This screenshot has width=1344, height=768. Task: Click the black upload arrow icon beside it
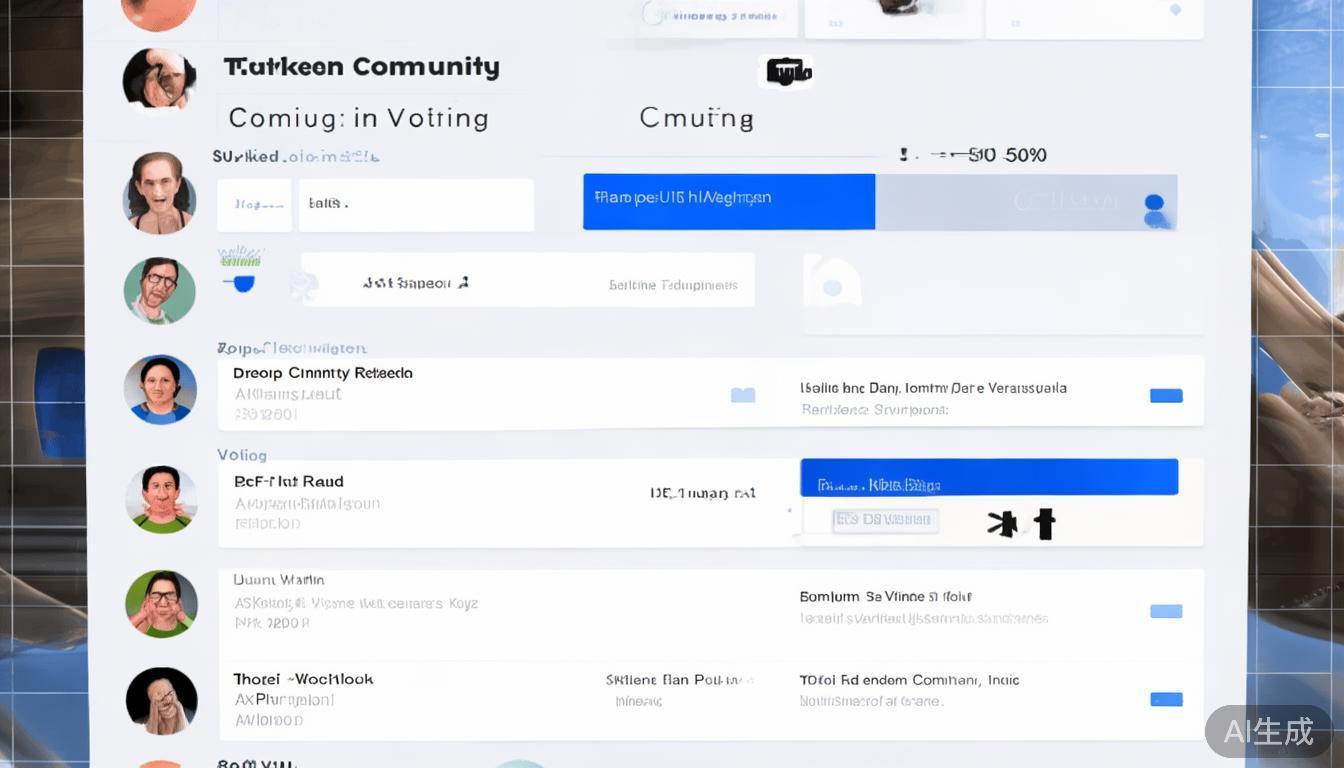[1046, 522]
